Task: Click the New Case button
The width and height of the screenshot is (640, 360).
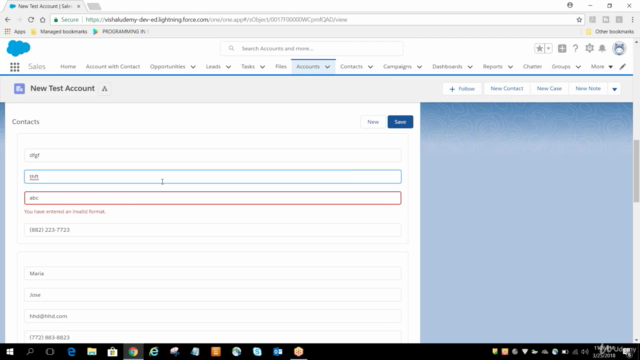Action: pos(549,89)
